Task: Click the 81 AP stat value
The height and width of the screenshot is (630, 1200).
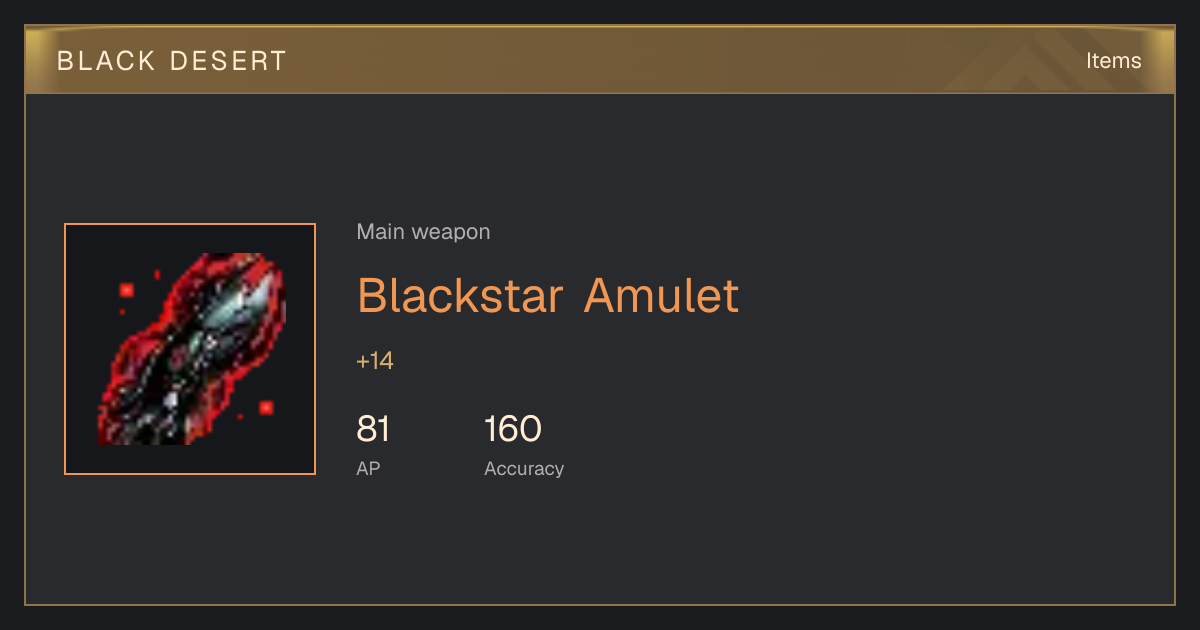Action: (373, 429)
